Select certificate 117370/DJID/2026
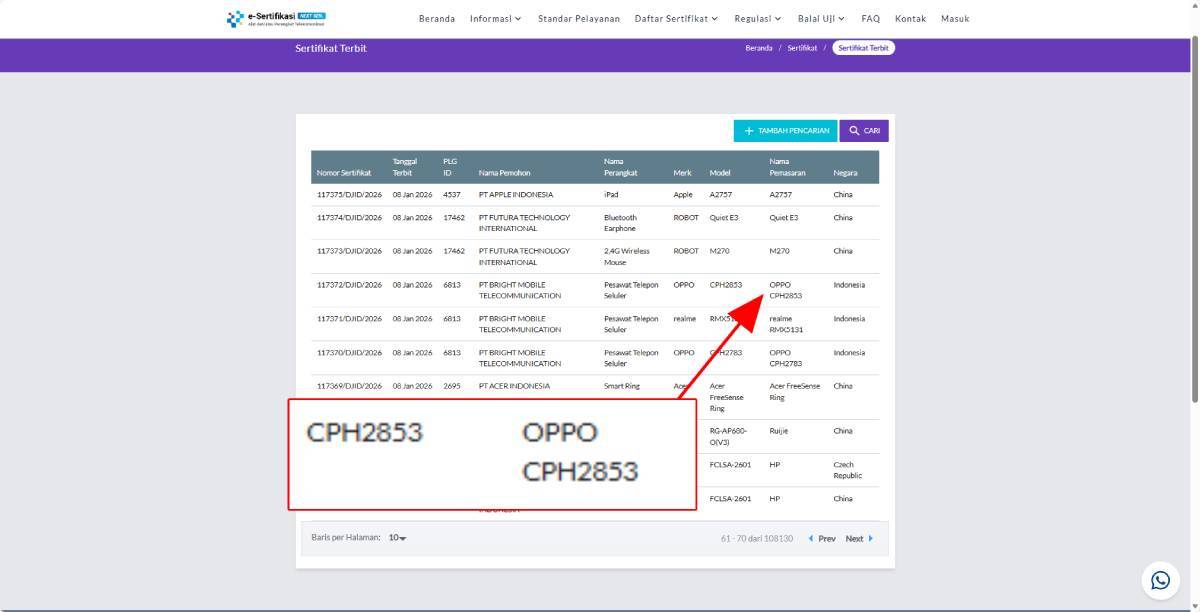1200x612 pixels. click(x=349, y=353)
